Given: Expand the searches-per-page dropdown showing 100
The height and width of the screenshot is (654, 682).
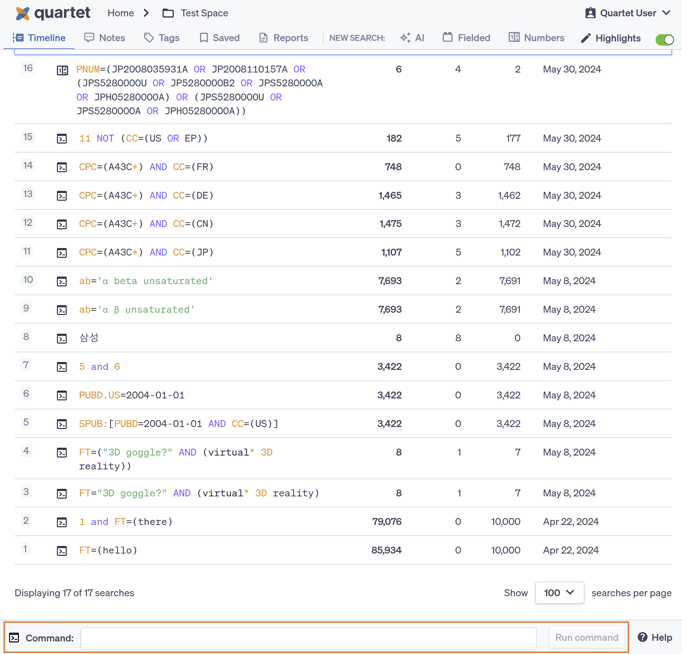Looking at the screenshot, I should (559, 593).
